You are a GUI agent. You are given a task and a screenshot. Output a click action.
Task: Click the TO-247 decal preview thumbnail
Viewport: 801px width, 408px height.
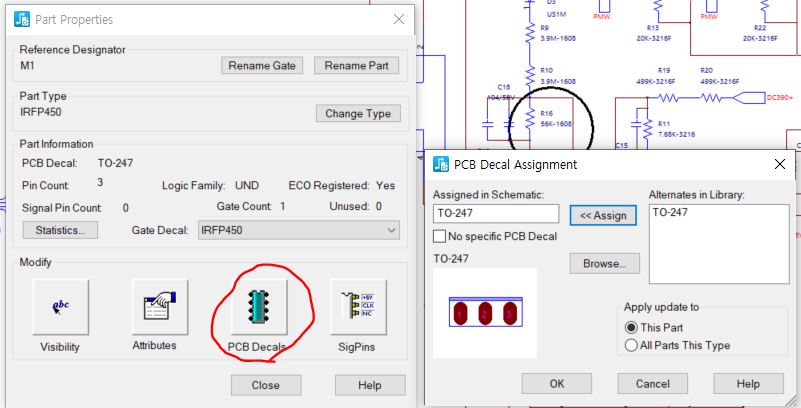pos(484,313)
